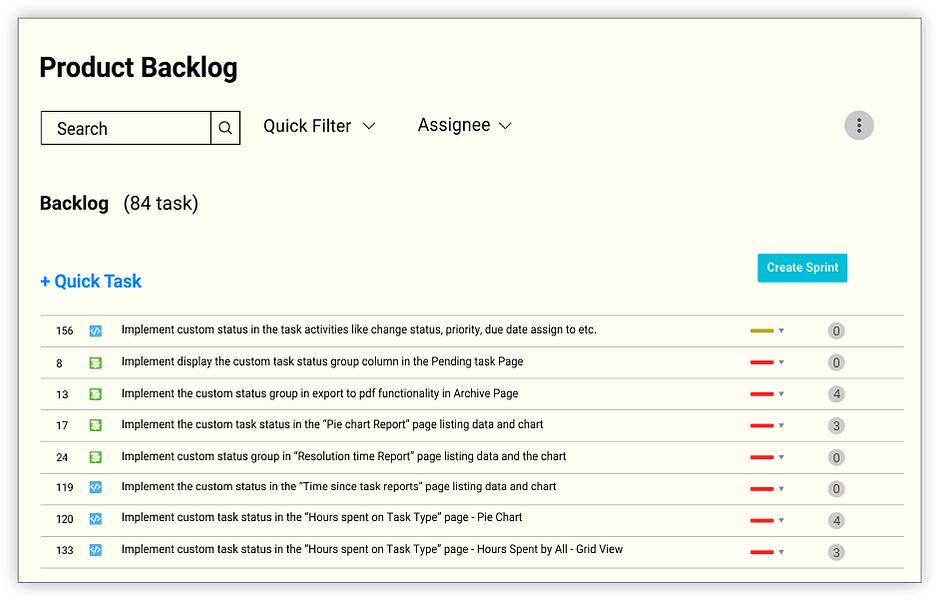The image size is (939, 600).
Task: Open priority dropdown arrow for task 17
Action: (x=781, y=426)
